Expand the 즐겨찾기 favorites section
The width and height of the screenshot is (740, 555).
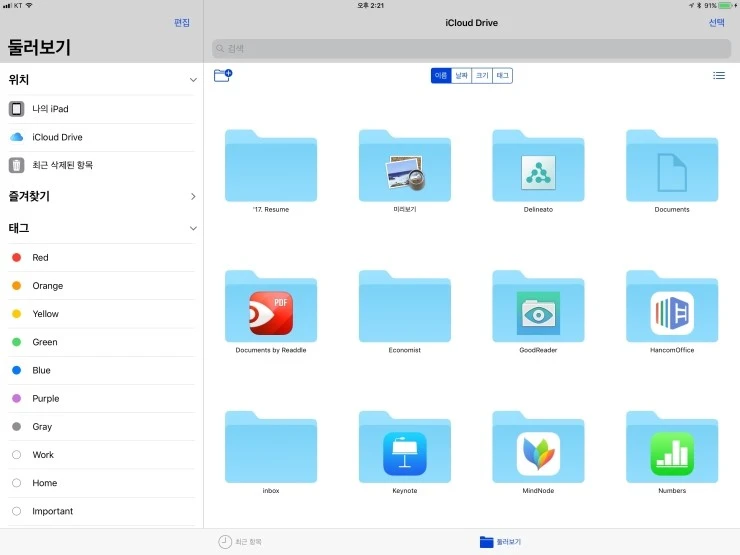click(x=193, y=196)
